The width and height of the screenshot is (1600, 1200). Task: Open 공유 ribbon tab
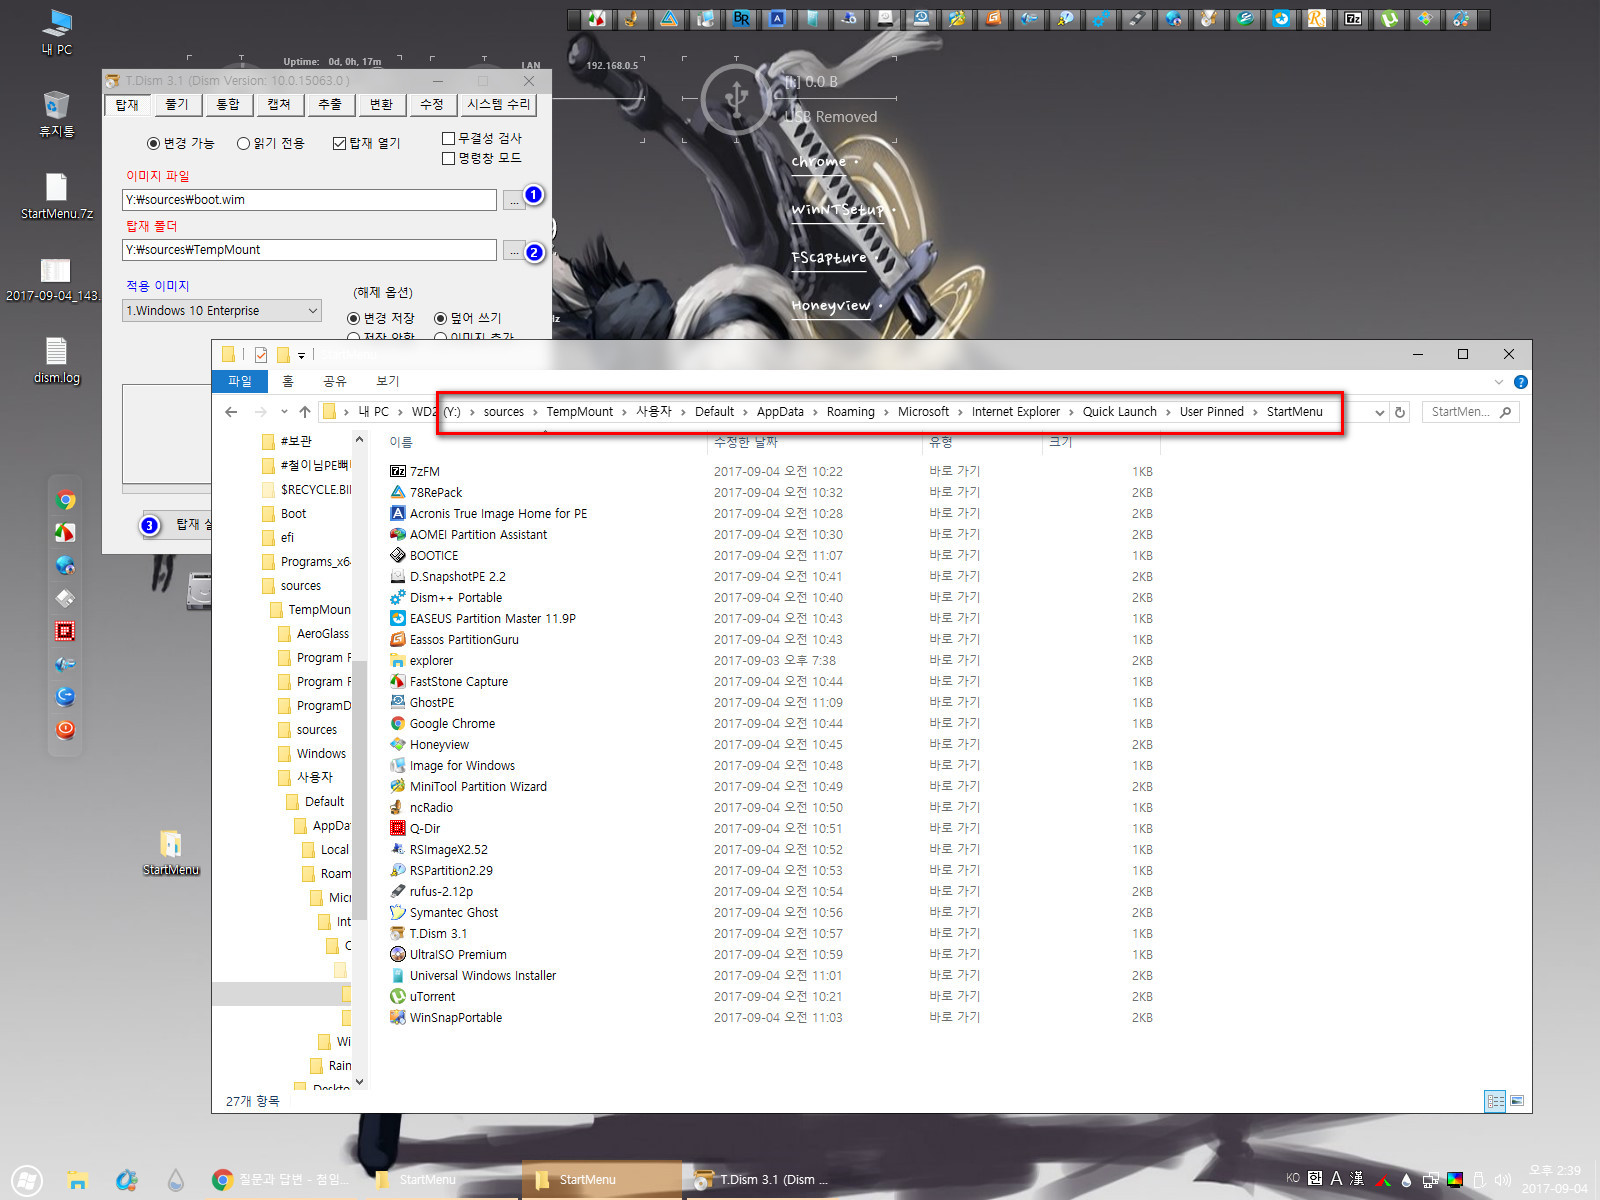click(334, 381)
